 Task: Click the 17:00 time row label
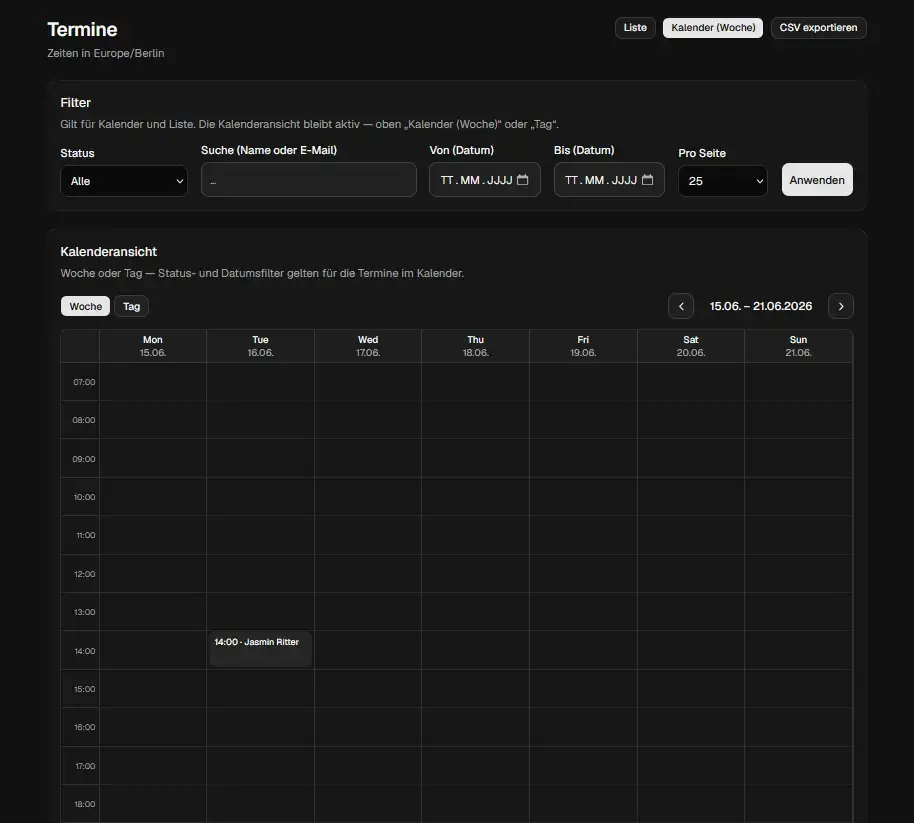click(85, 766)
